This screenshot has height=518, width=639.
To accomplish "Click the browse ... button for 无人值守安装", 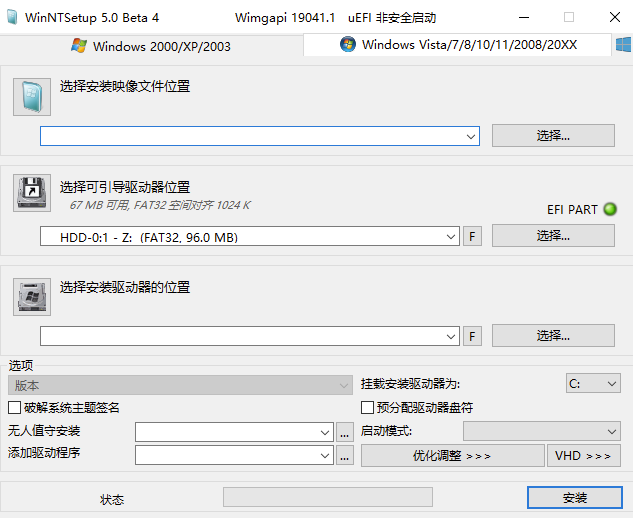I will point(344,432).
